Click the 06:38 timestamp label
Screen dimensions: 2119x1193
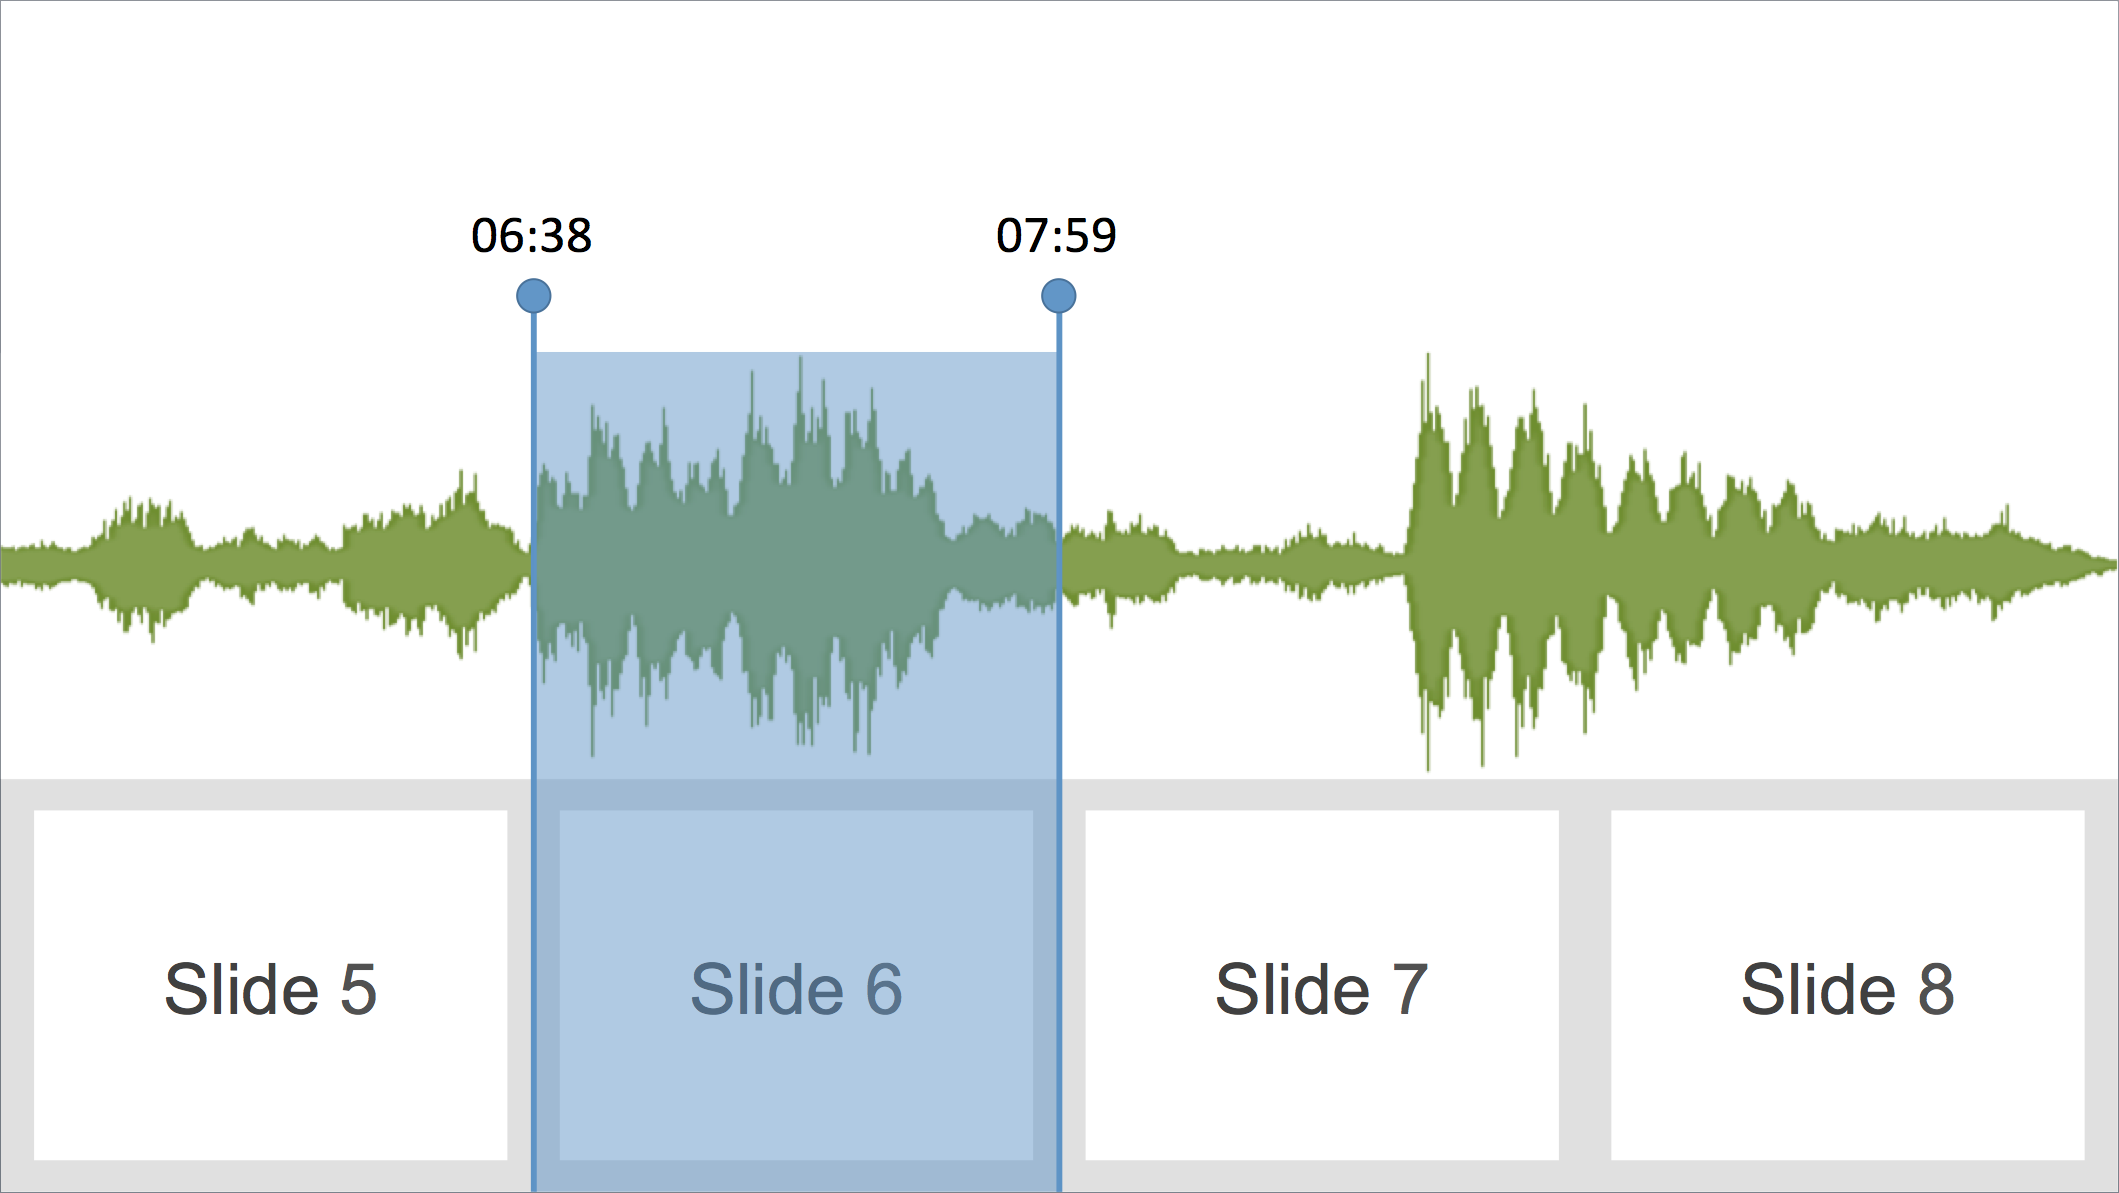point(531,236)
